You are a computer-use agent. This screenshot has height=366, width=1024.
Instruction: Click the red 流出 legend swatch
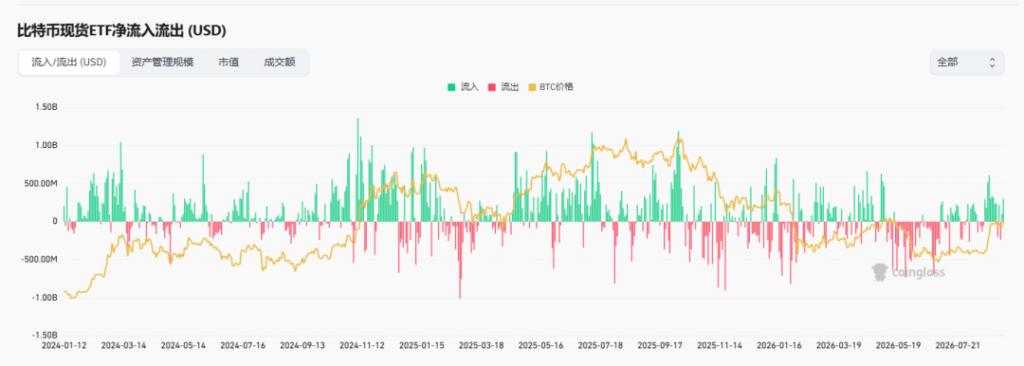pos(492,86)
